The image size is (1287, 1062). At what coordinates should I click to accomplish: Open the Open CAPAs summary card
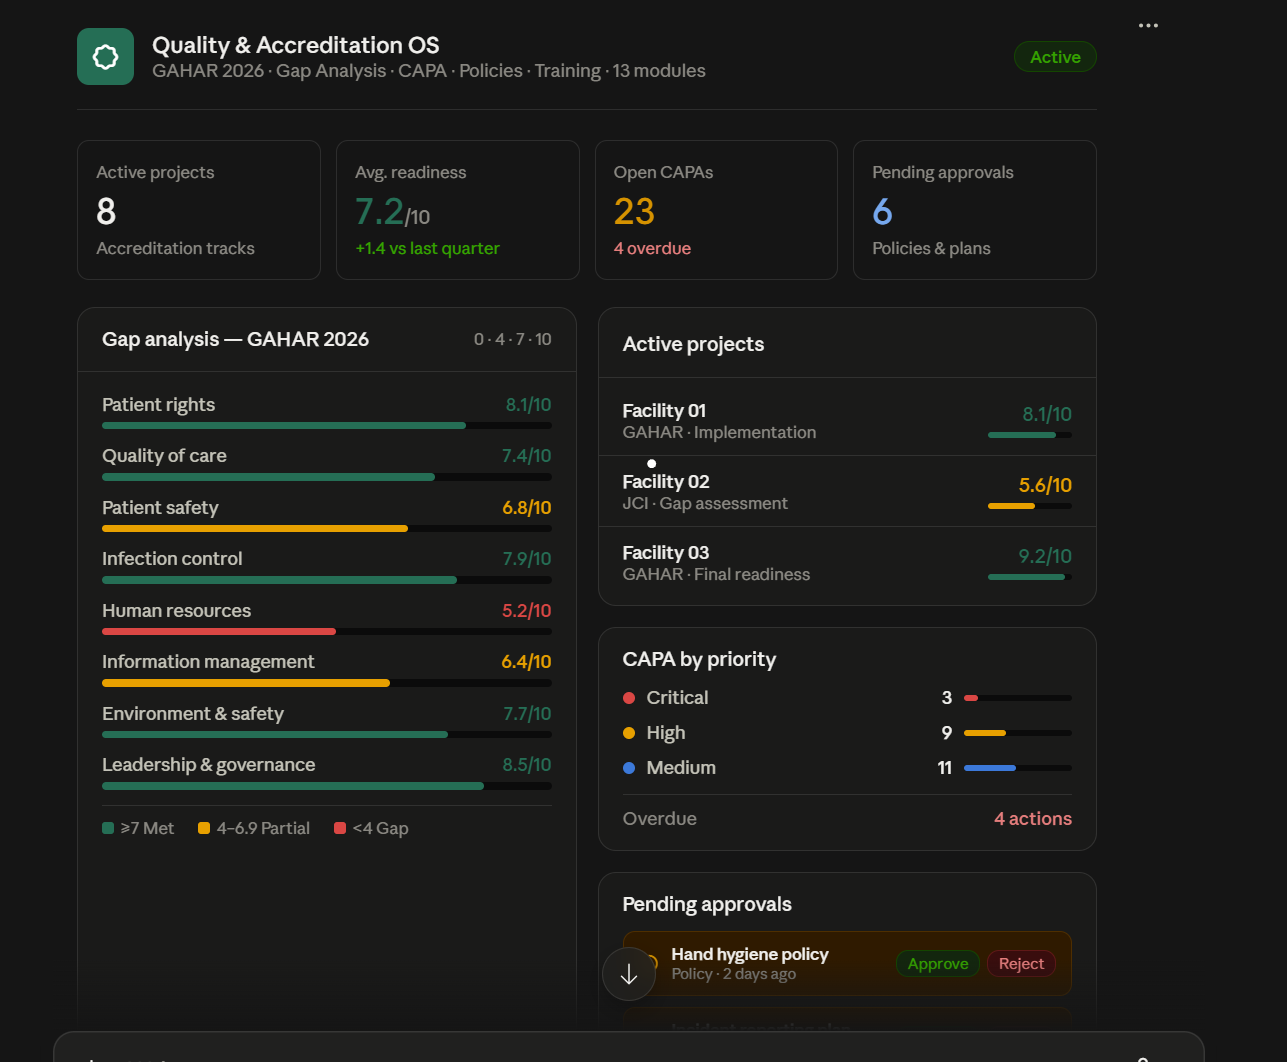click(x=716, y=210)
